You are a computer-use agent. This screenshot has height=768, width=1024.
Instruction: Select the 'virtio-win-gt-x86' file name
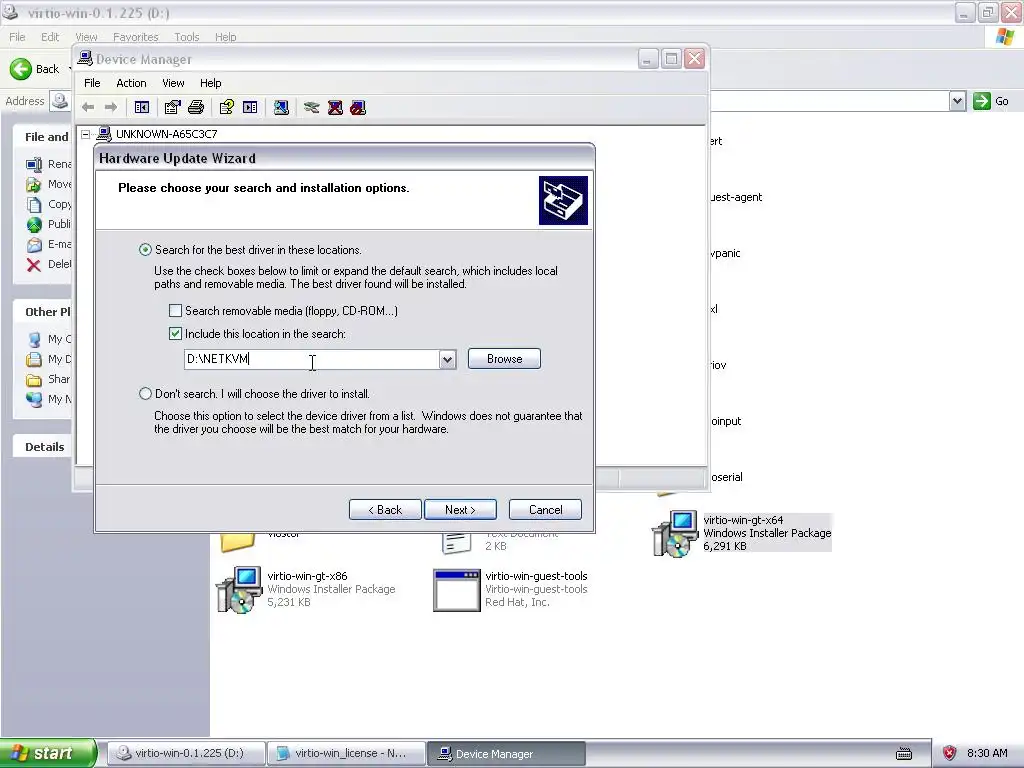(307, 576)
